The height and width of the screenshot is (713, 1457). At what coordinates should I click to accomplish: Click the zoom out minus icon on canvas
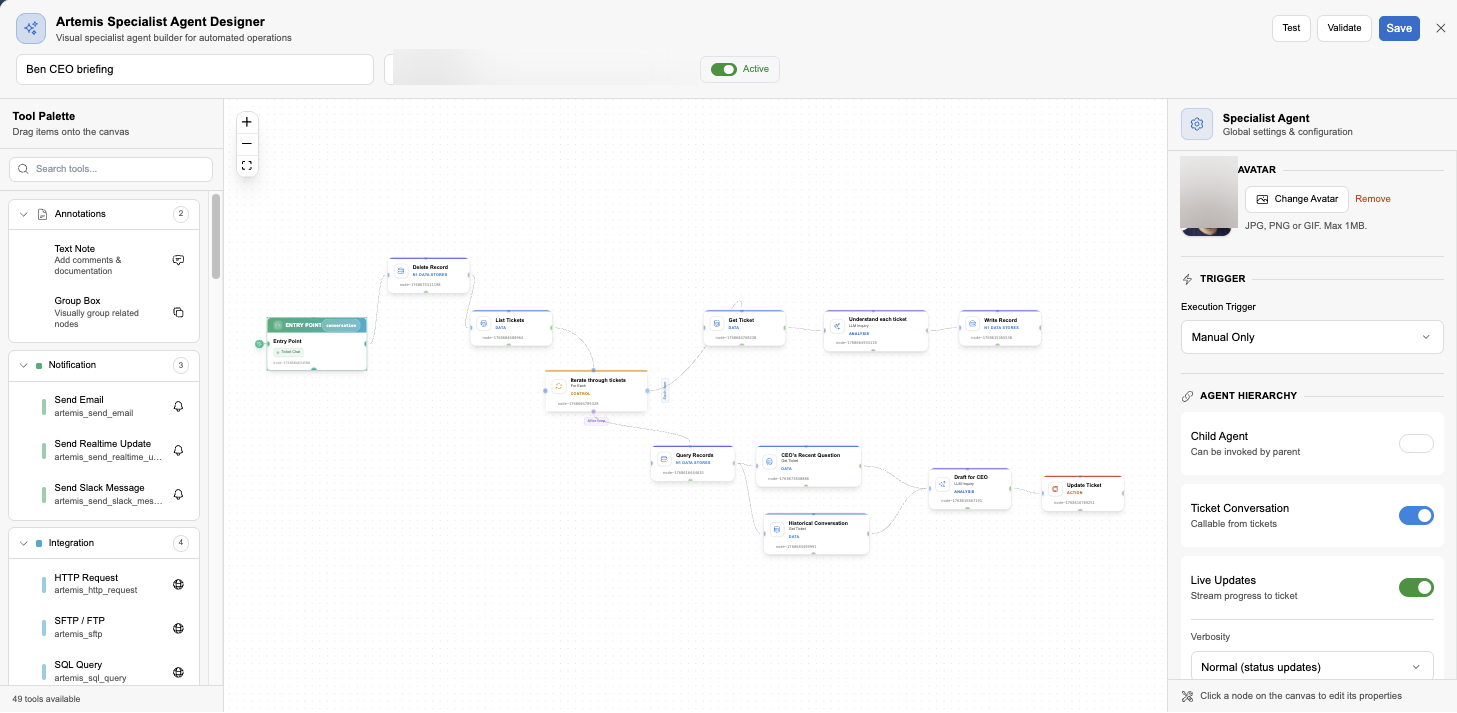tap(247, 143)
